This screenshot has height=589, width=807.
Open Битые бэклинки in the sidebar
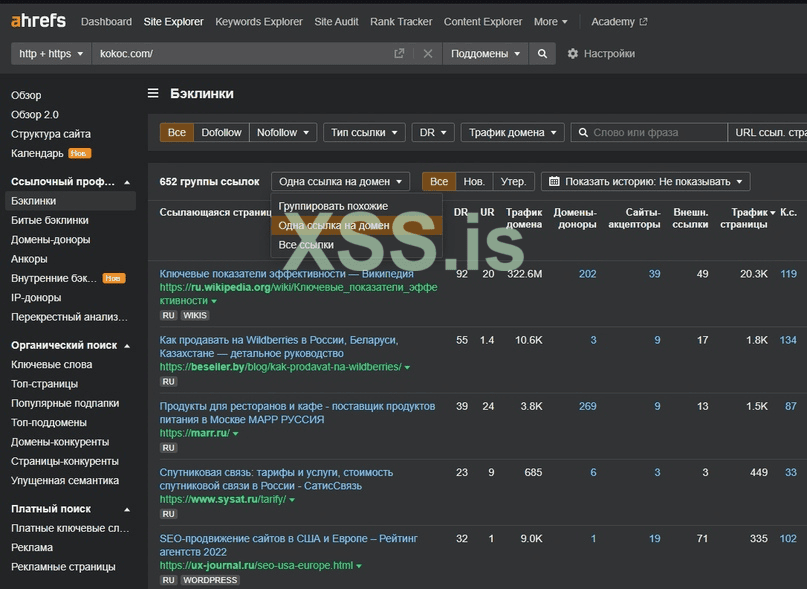tap(49, 220)
